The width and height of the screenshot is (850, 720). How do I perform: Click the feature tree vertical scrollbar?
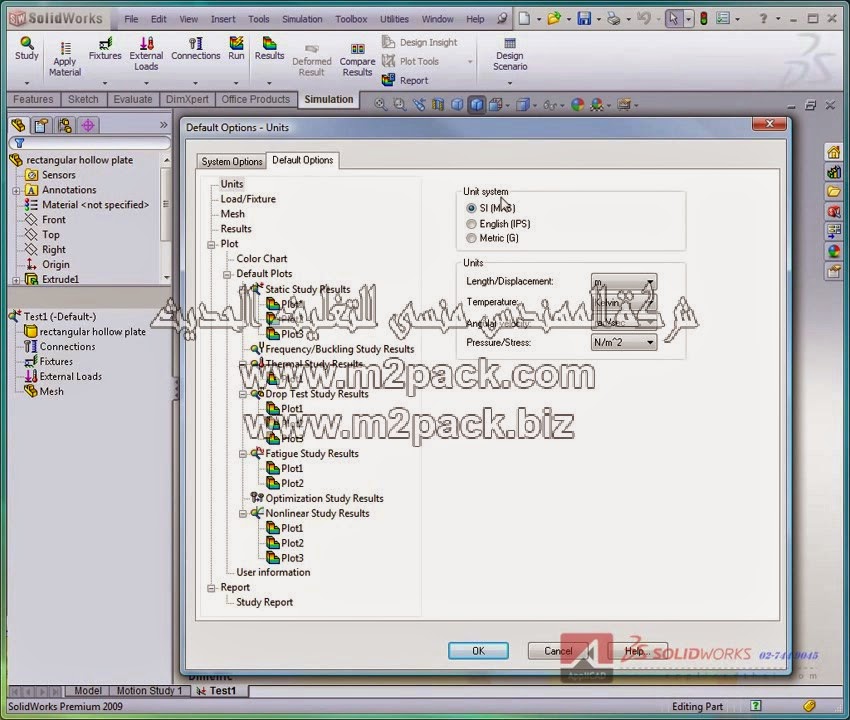point(166,219)
